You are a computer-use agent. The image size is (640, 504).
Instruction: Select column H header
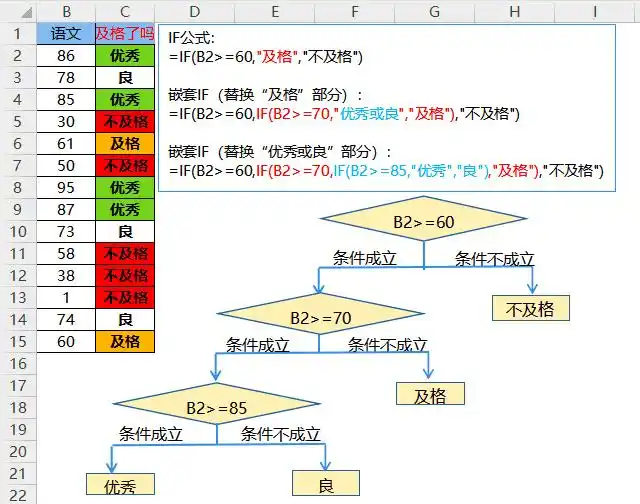click(x=515, y=11)
